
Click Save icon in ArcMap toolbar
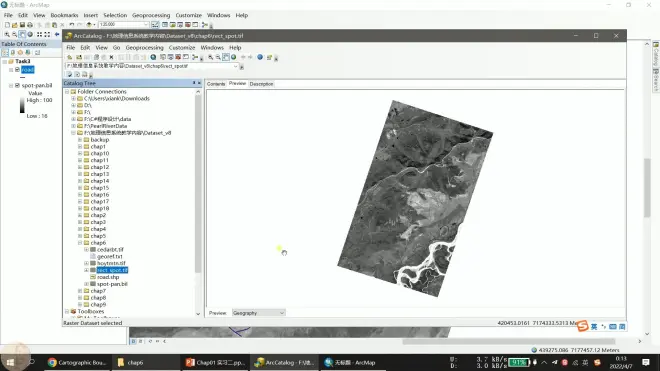[22, 25]
